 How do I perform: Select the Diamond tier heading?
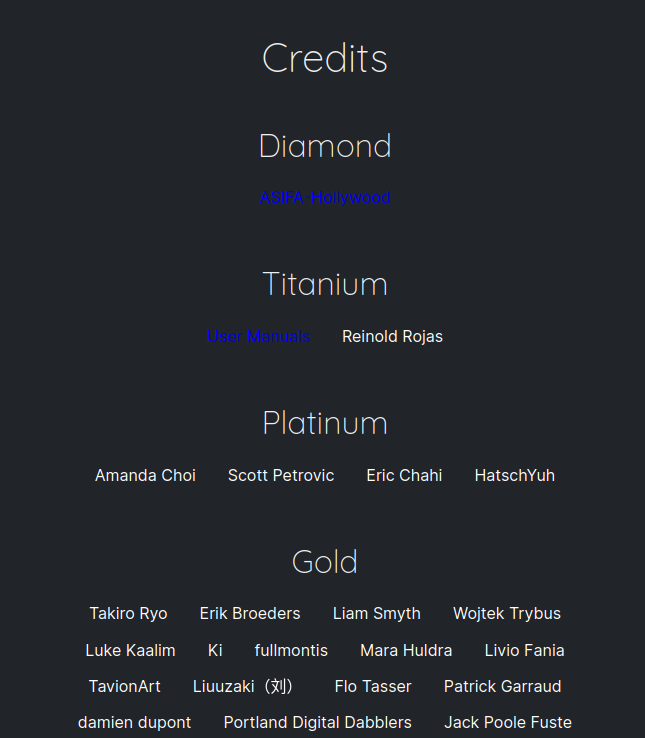coord(325,146)
